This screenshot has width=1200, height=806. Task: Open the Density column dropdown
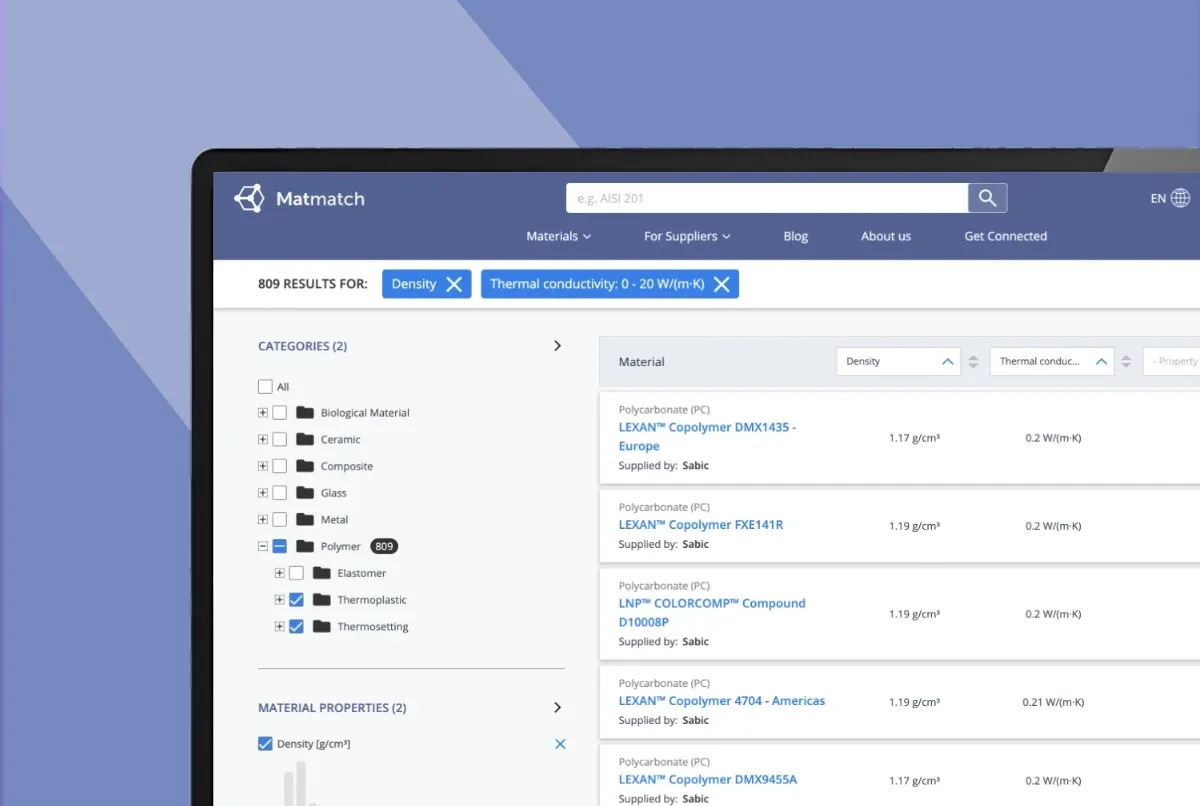[x=898, y=361]
